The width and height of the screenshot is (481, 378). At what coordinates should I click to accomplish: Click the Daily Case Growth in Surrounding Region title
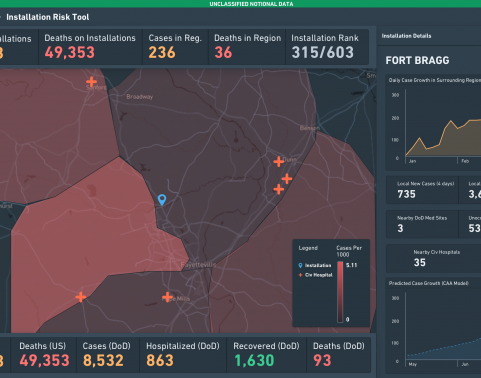click(x=435, y=80)
